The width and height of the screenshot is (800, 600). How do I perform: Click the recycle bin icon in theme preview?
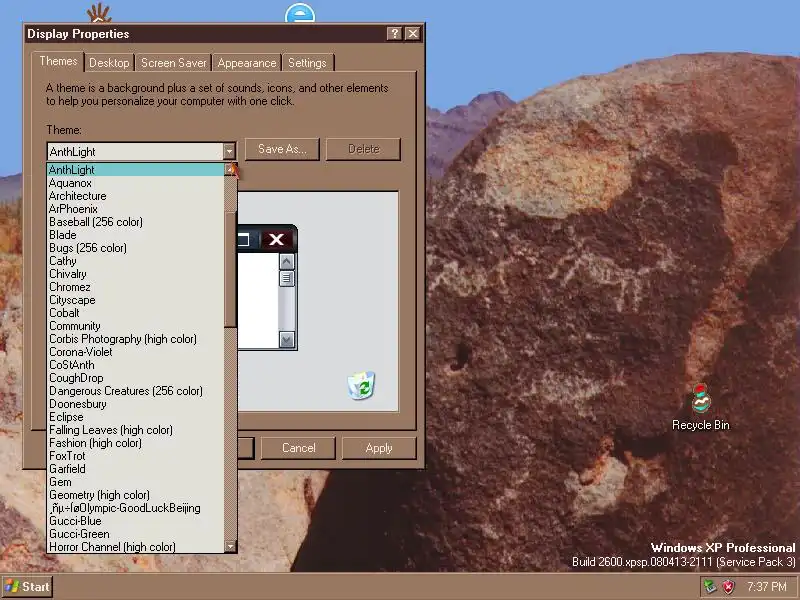[x=361, y=385]
